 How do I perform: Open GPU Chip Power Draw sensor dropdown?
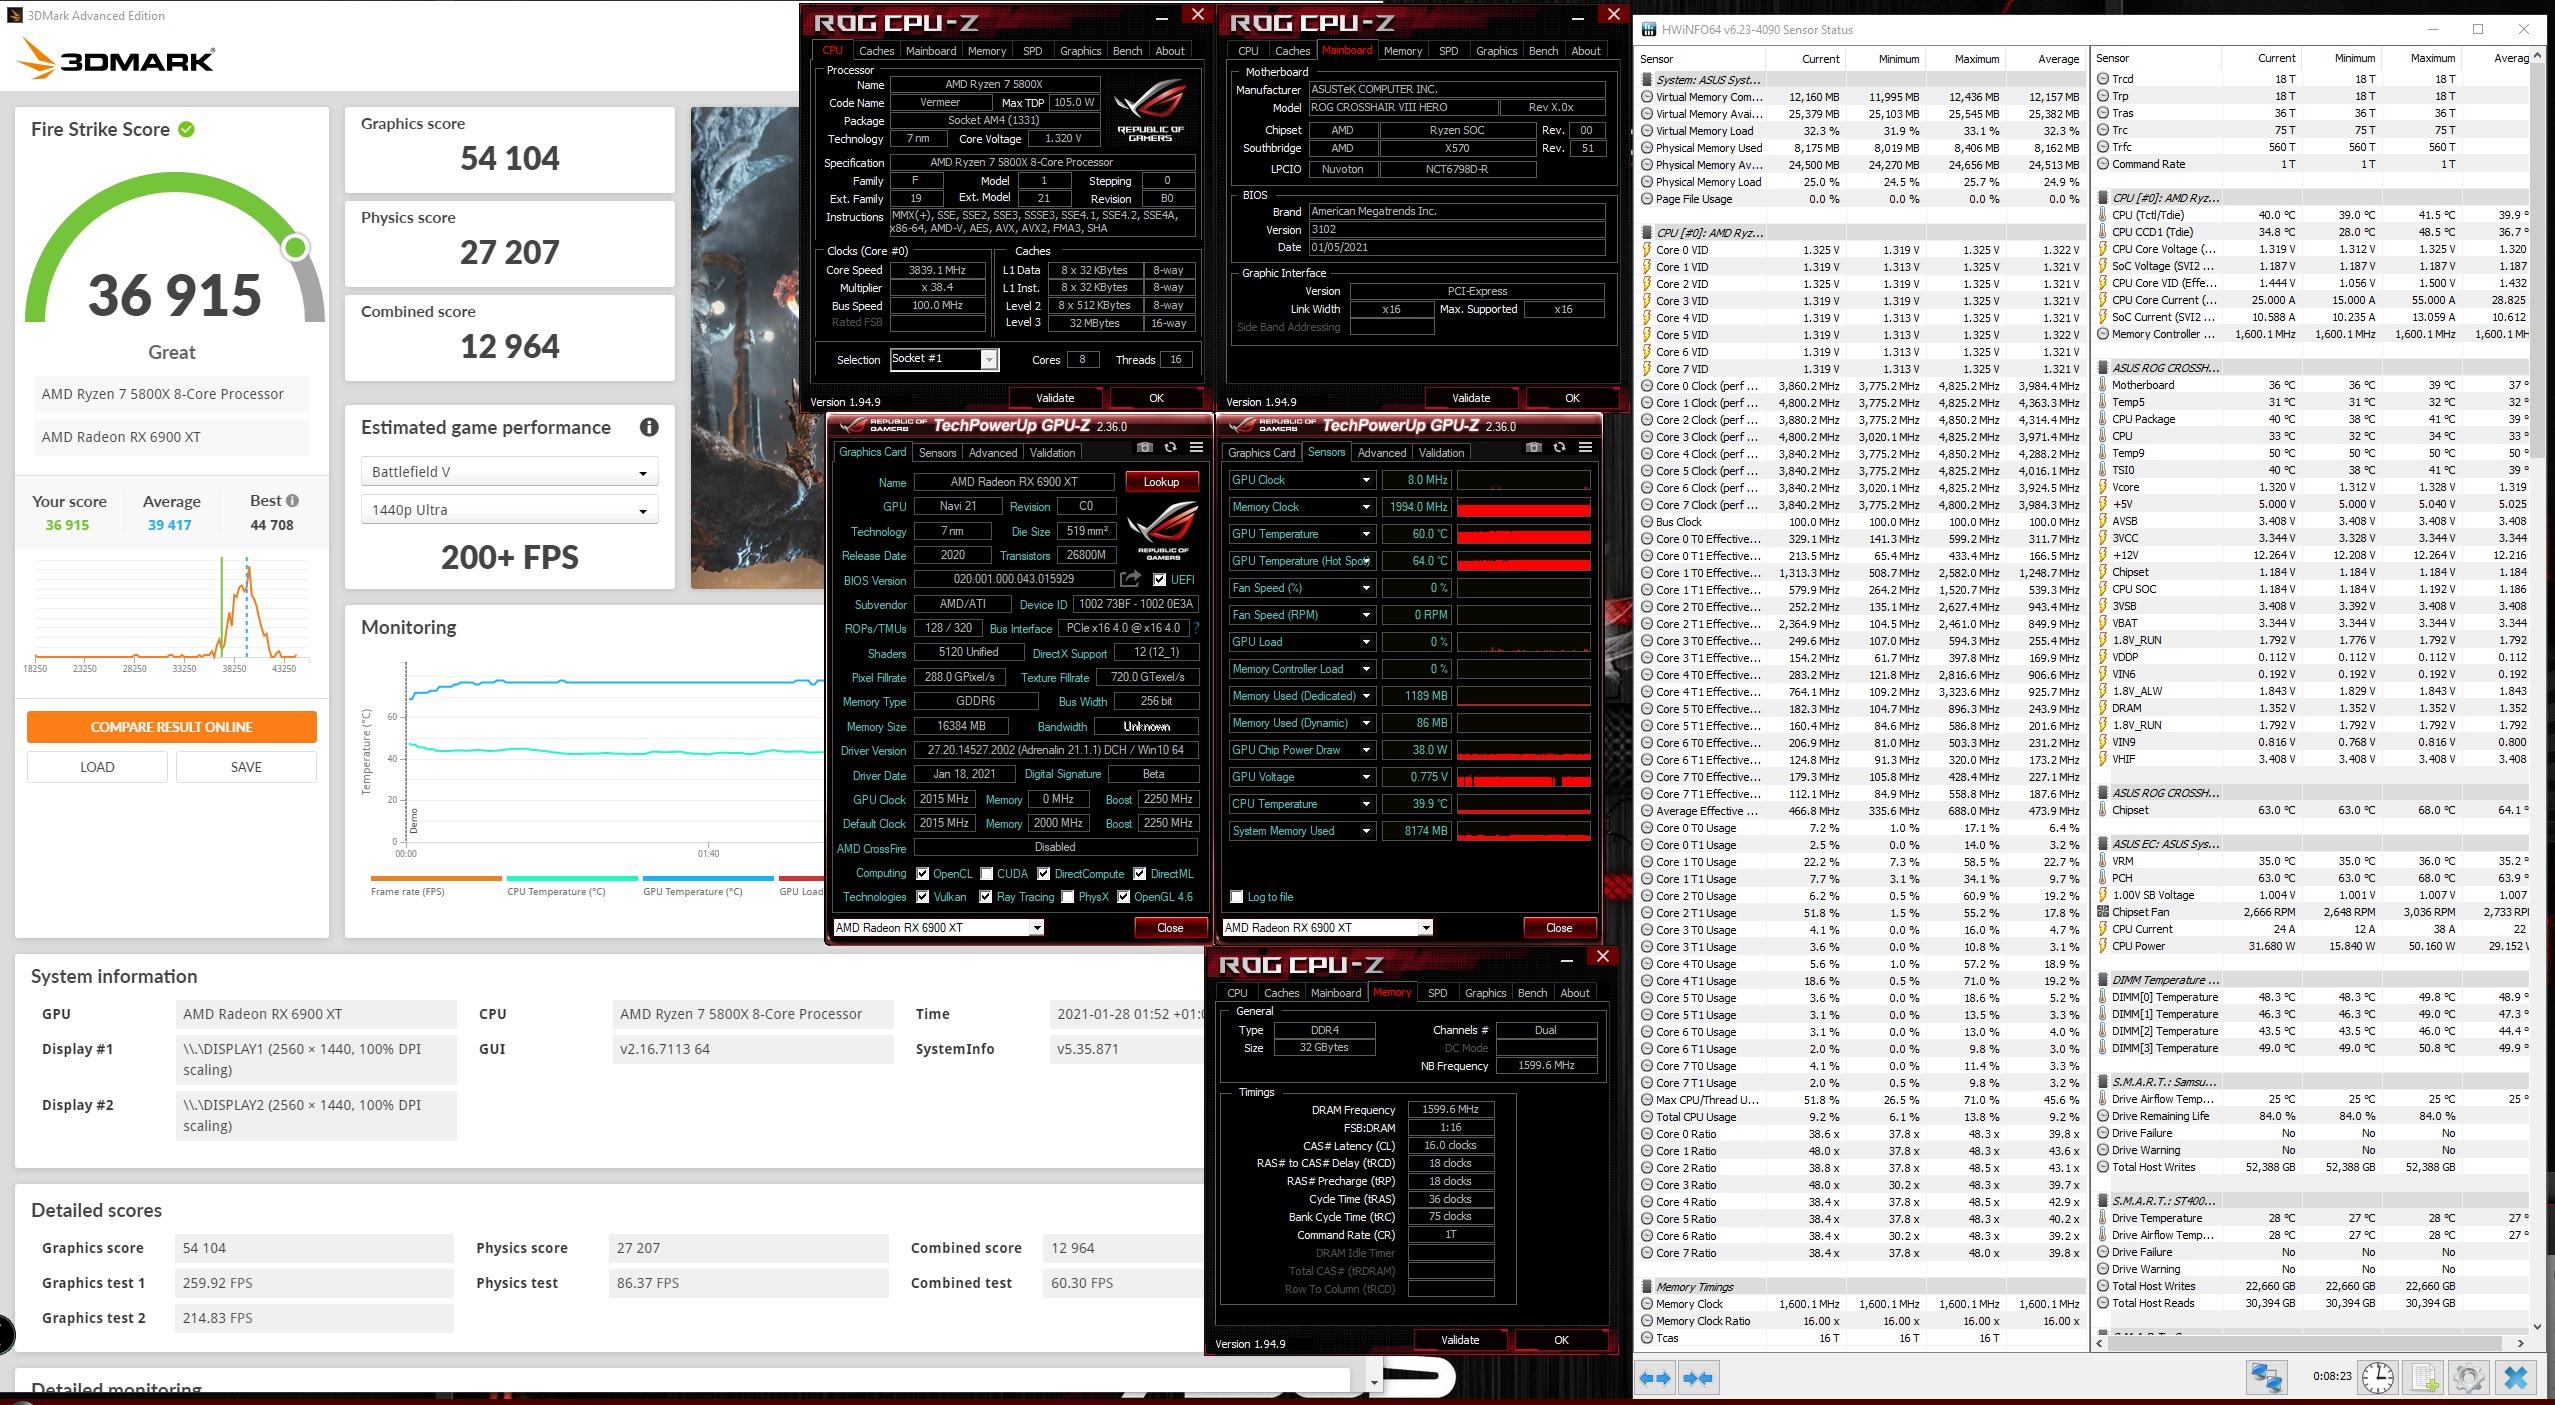tap(1366, 750)
